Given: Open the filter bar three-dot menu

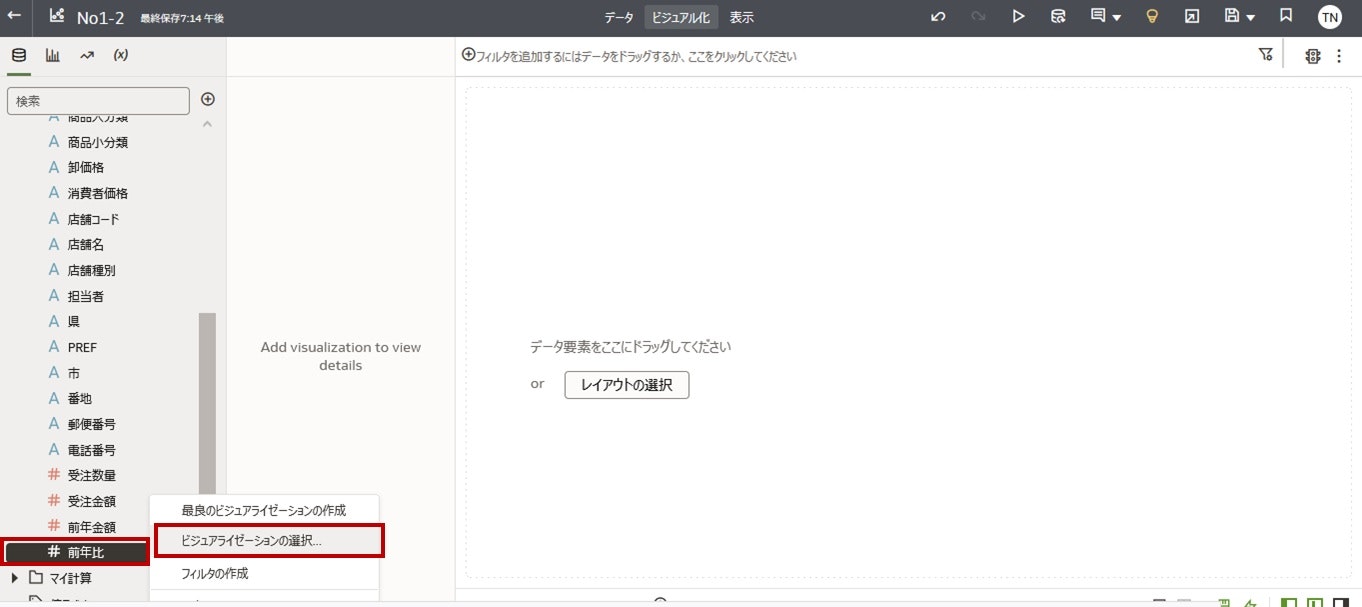Looking at the screenshot, I should [x=1340, y=56].
